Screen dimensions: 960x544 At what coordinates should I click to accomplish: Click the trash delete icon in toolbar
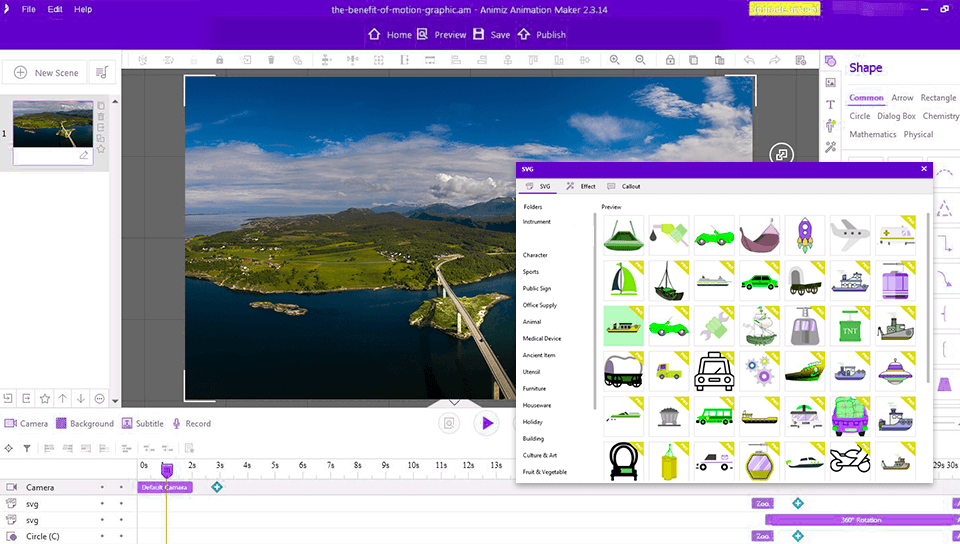click(x=271, y=60)
